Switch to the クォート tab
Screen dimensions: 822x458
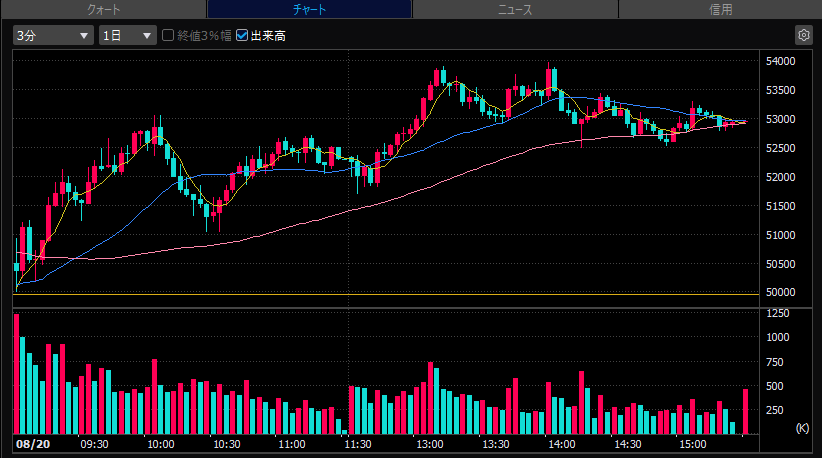pos(103,9)
